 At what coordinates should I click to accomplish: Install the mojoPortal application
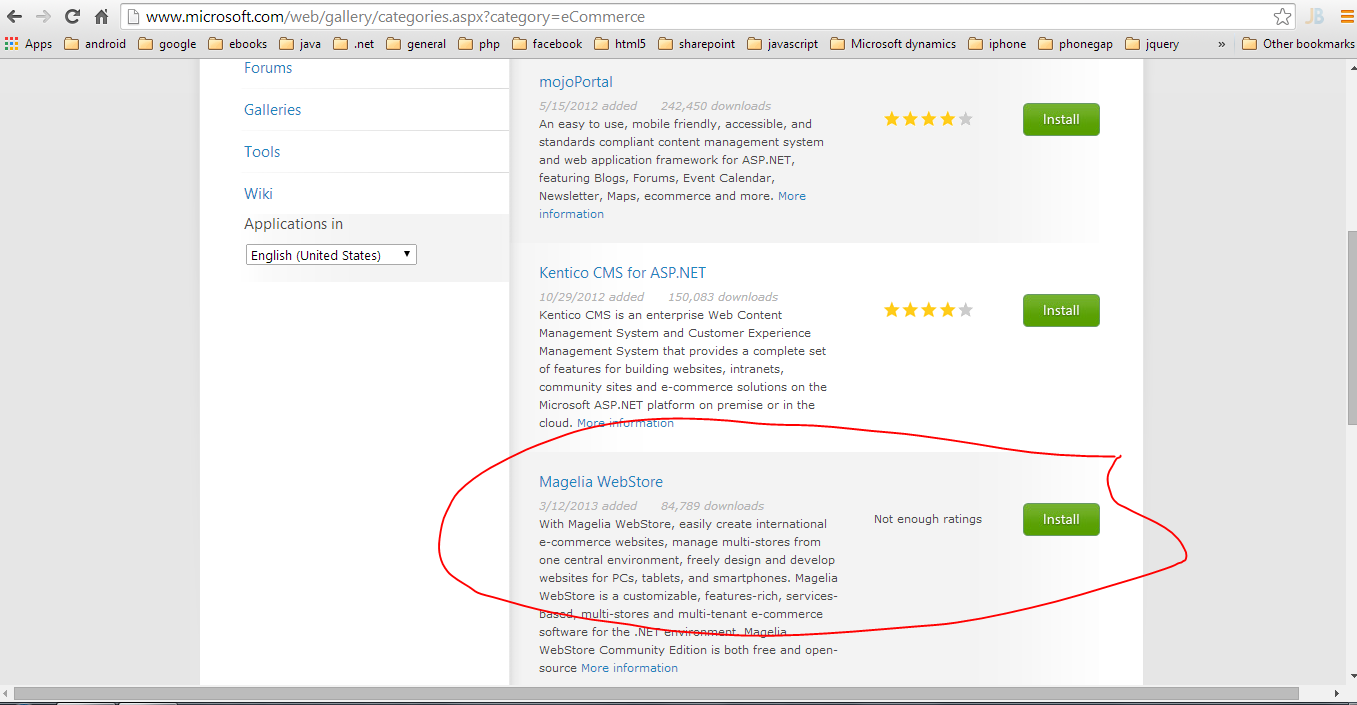coord(1061,119)
